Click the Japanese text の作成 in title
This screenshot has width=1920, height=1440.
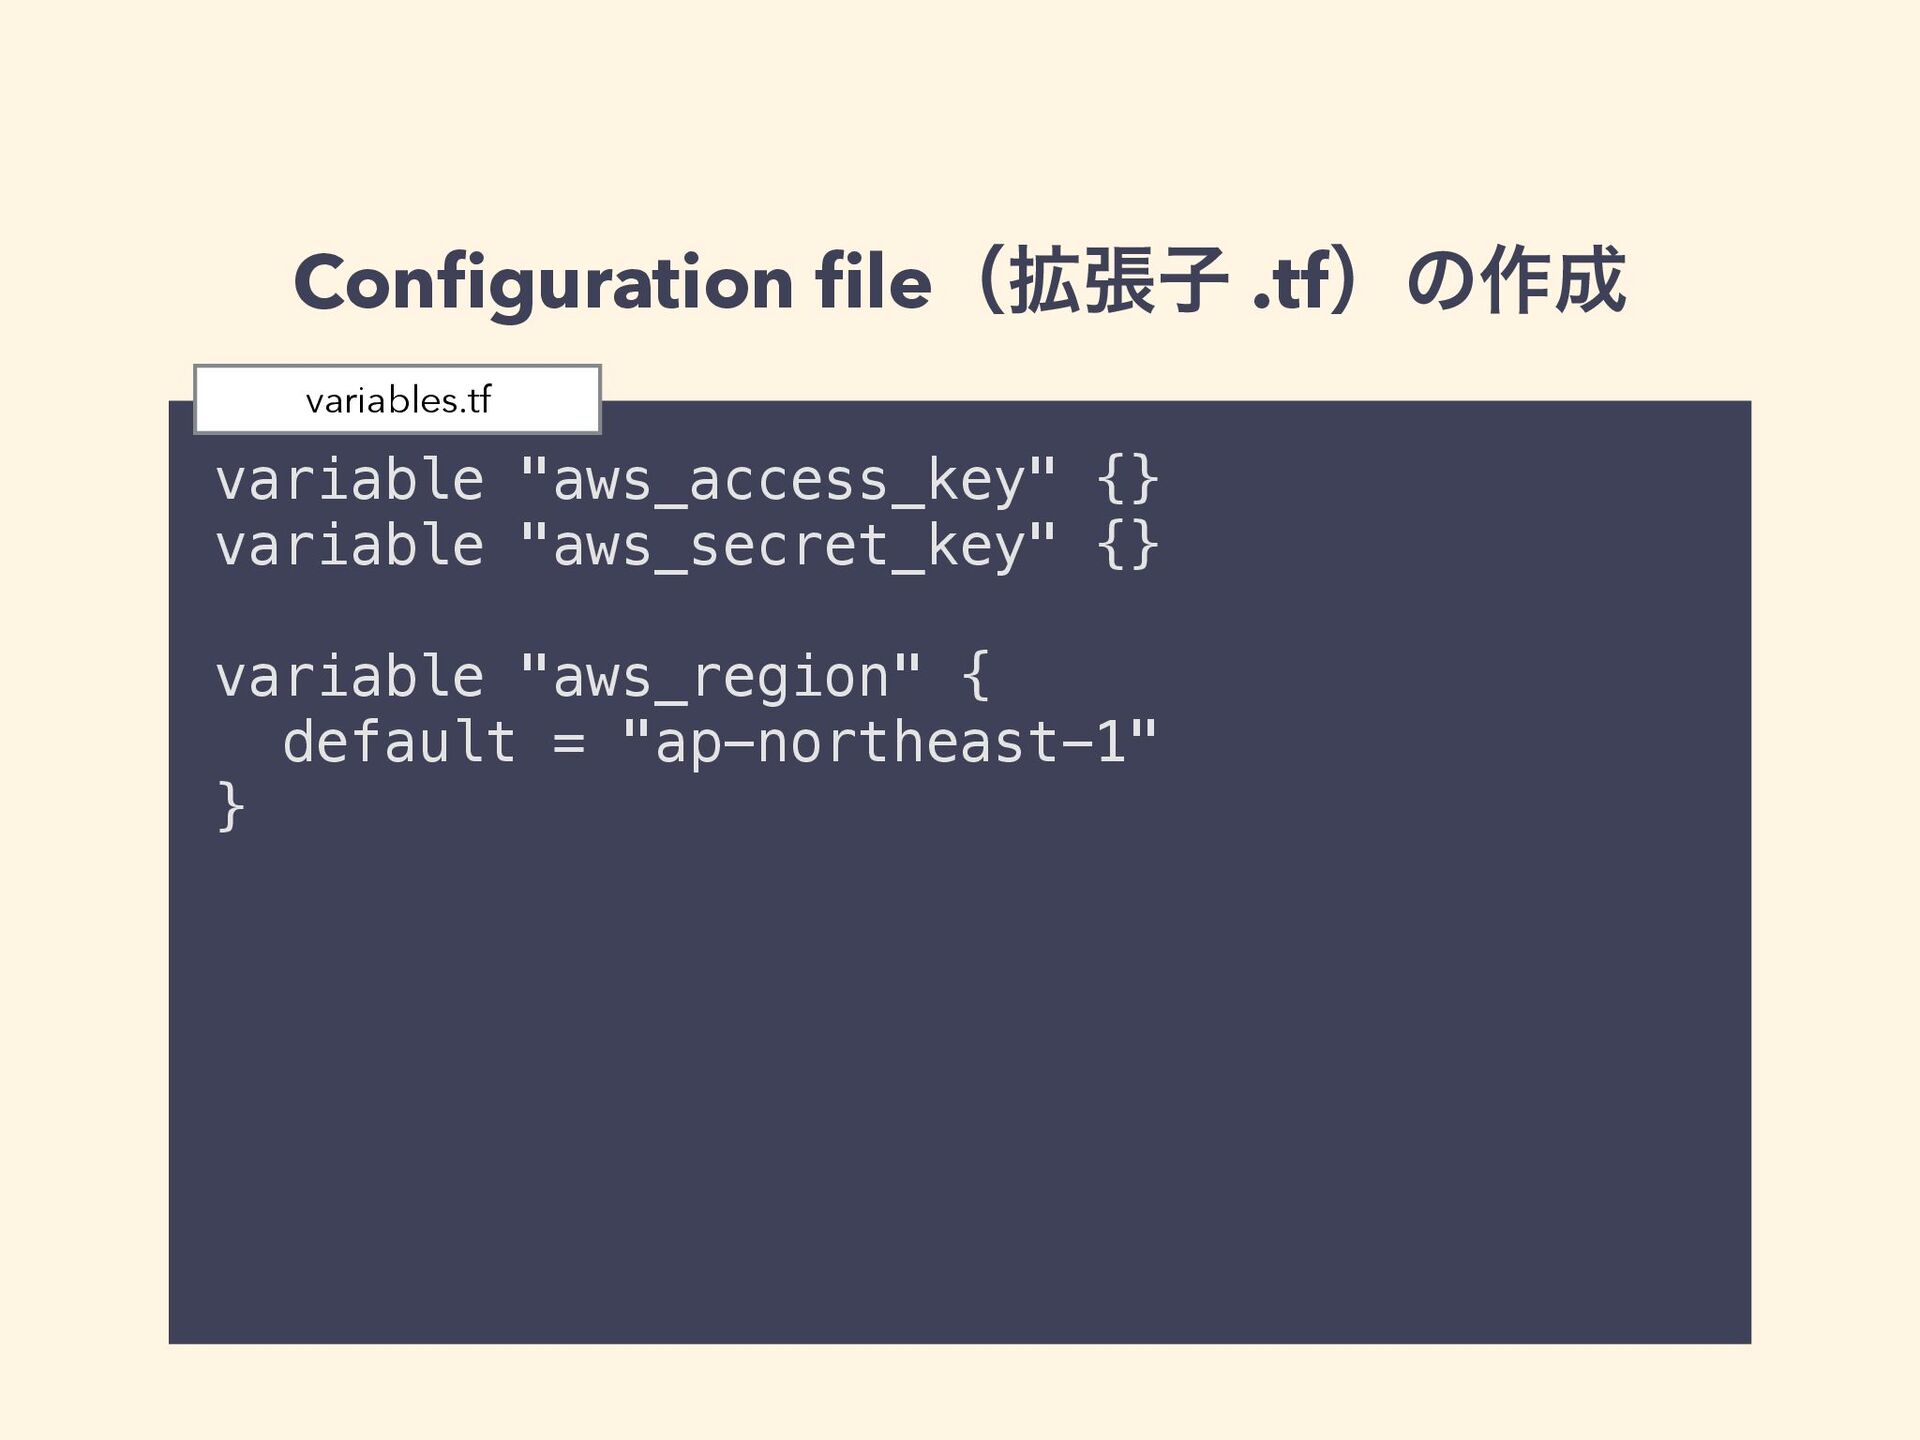click(1516, 282)
